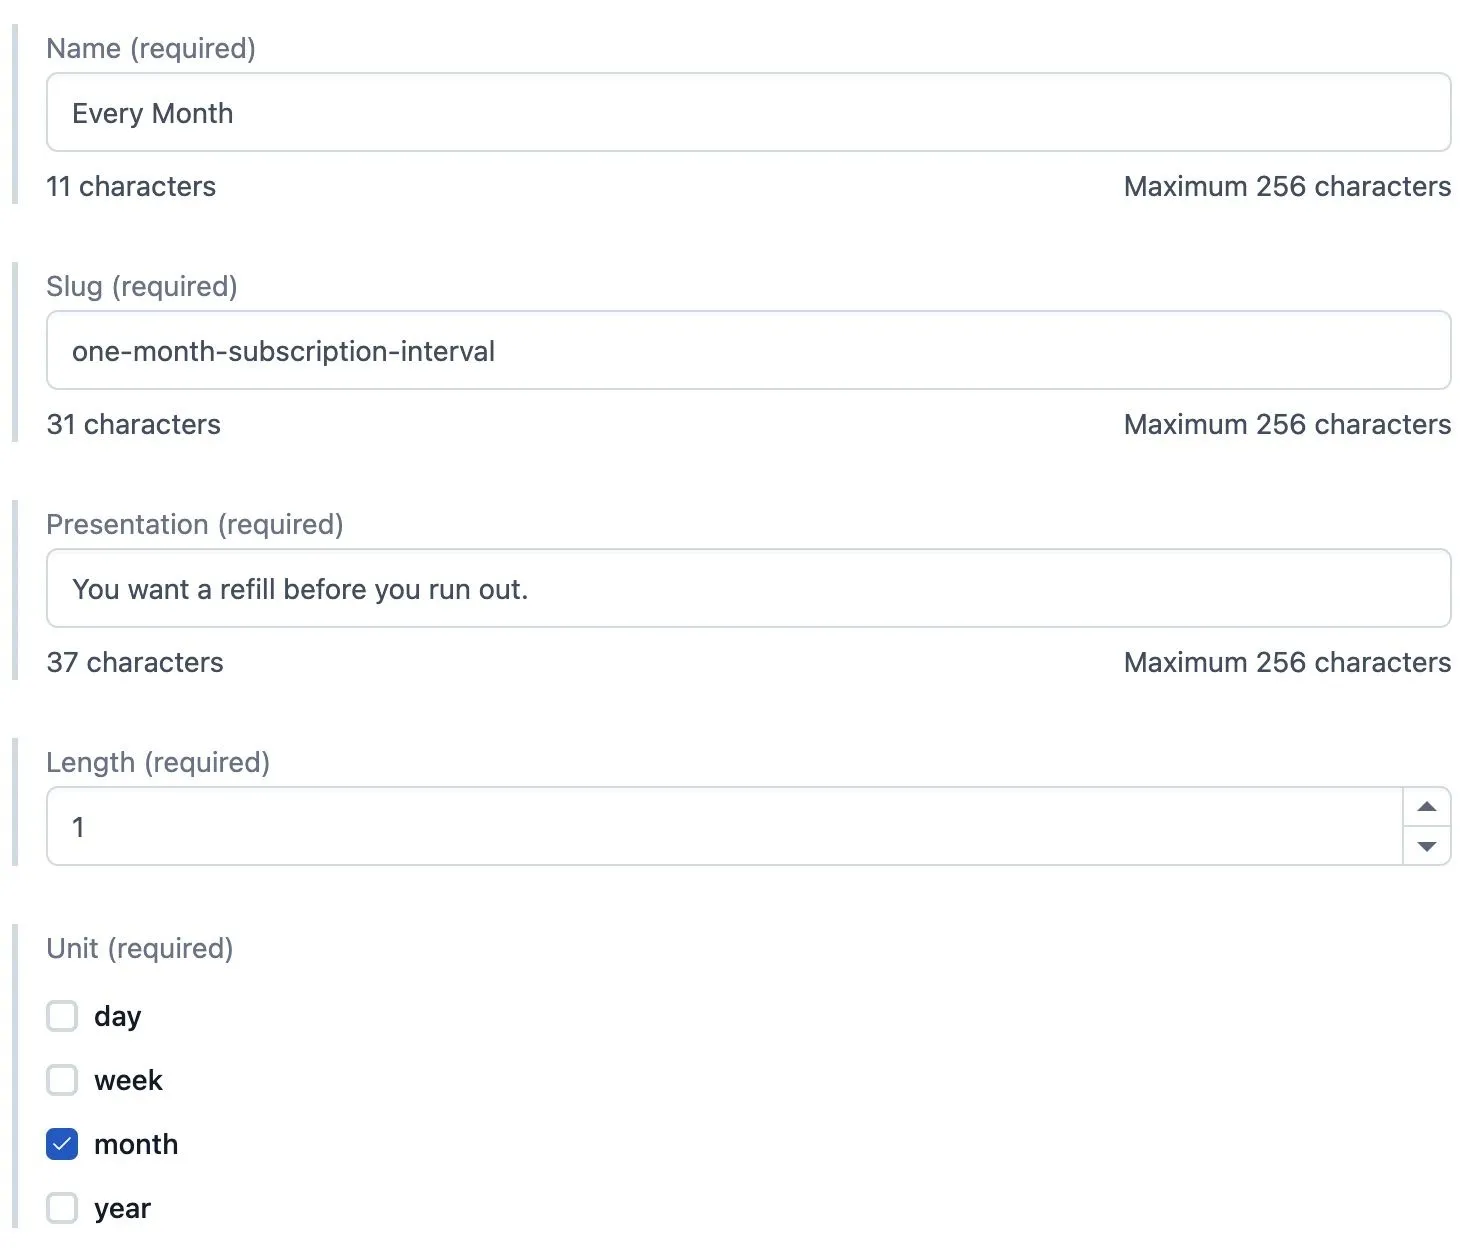The height and width of the screenshot is (1258, 1484).
Task: Decrease Length with the down arrow
Action: click(x=1427, y=846)
